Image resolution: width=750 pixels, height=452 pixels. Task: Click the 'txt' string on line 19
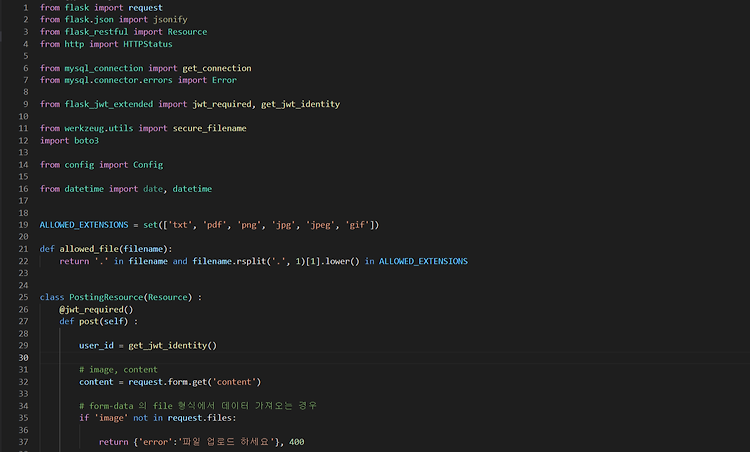180,225
